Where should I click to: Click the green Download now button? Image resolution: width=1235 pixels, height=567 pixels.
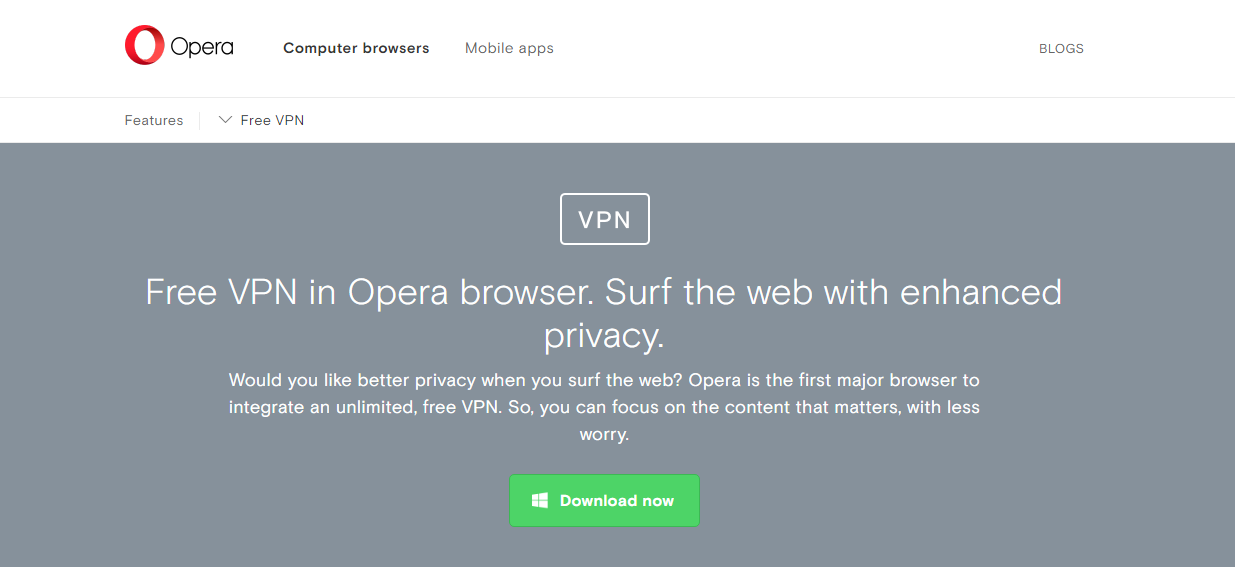pos(604,500)
